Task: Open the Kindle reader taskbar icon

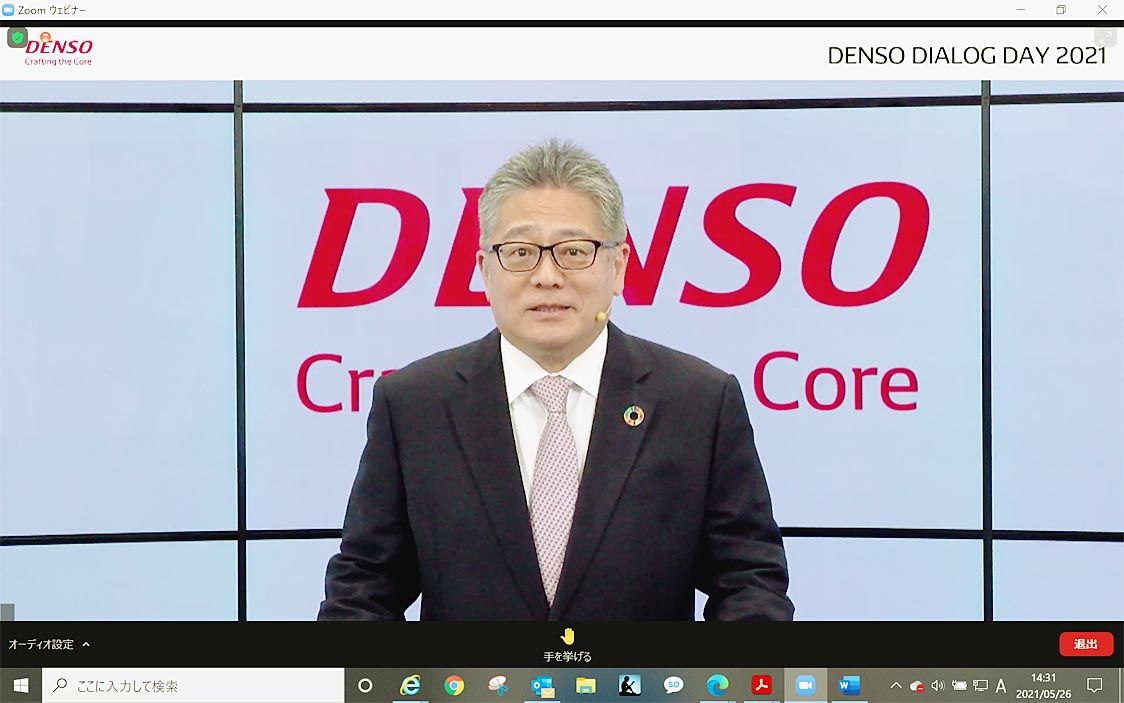Action: (630, 685)
